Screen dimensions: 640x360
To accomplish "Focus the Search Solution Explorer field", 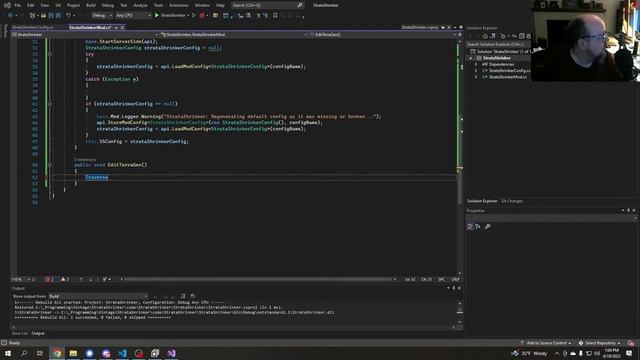I will (498, 44).
